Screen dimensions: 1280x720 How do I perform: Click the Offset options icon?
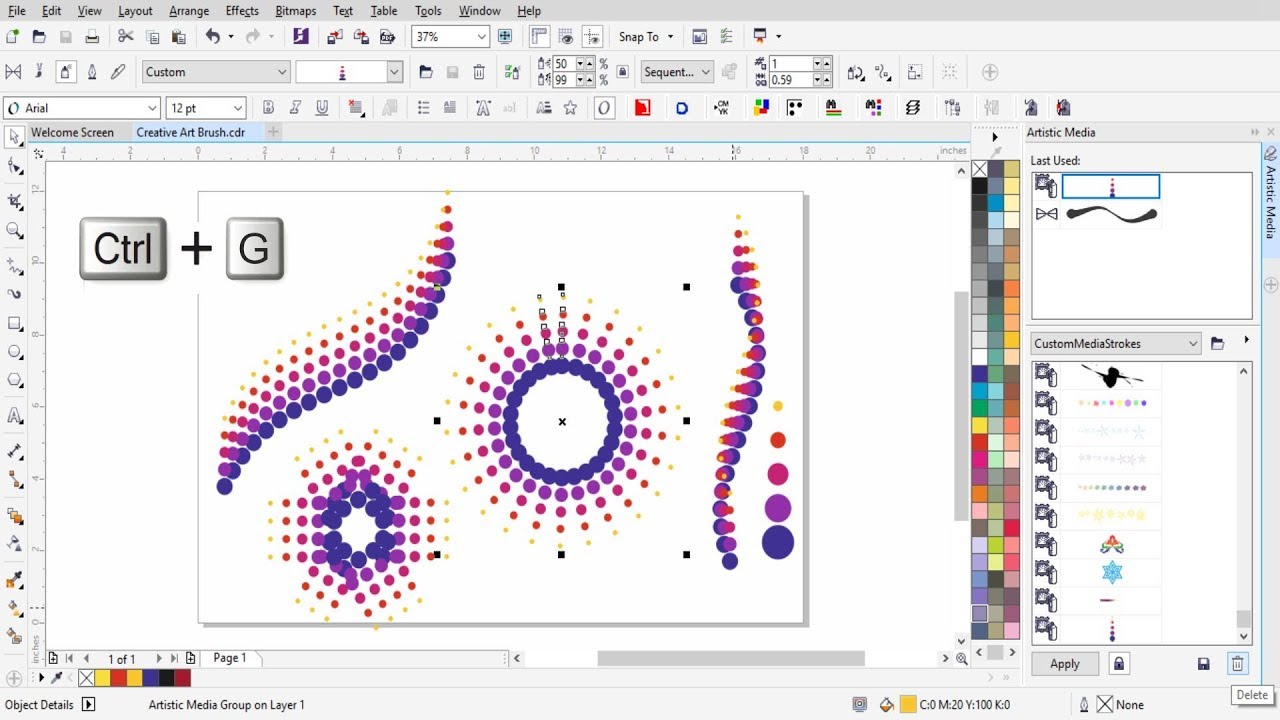click(883, 72)
